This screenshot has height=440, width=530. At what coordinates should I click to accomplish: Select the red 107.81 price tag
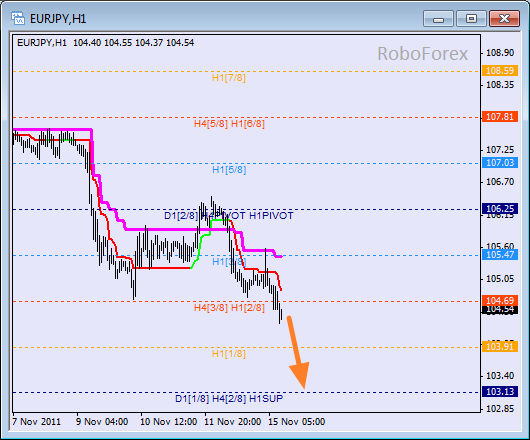[x=500, y=117]
